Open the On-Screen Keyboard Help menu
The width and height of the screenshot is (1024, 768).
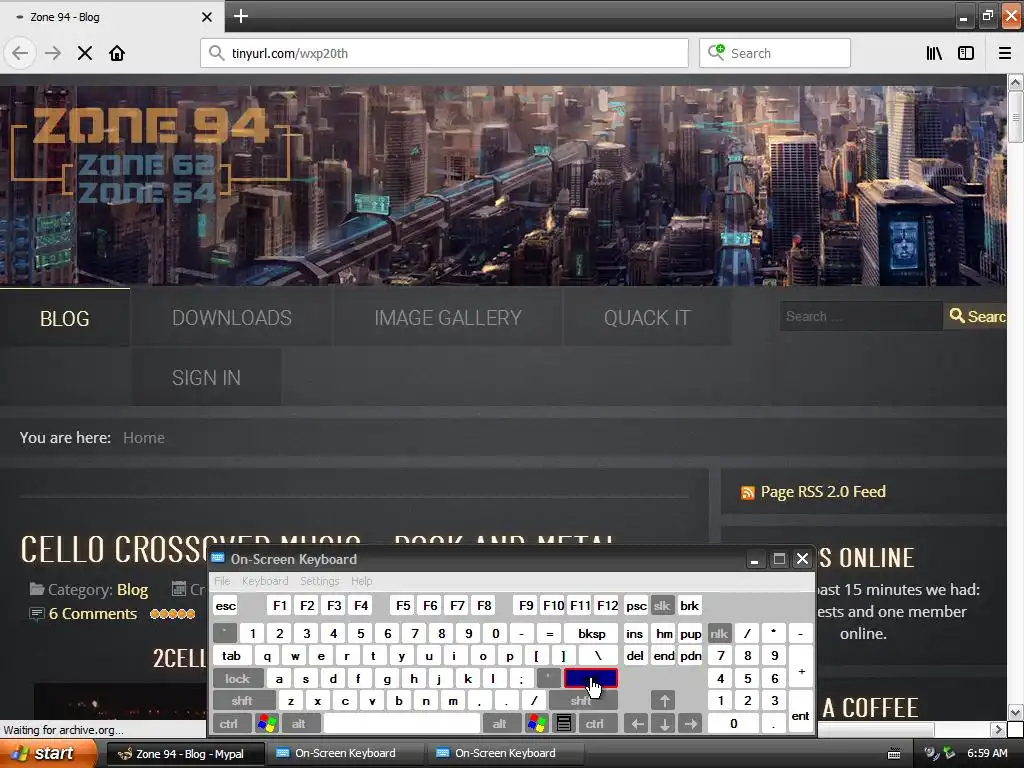click(361, 581)
